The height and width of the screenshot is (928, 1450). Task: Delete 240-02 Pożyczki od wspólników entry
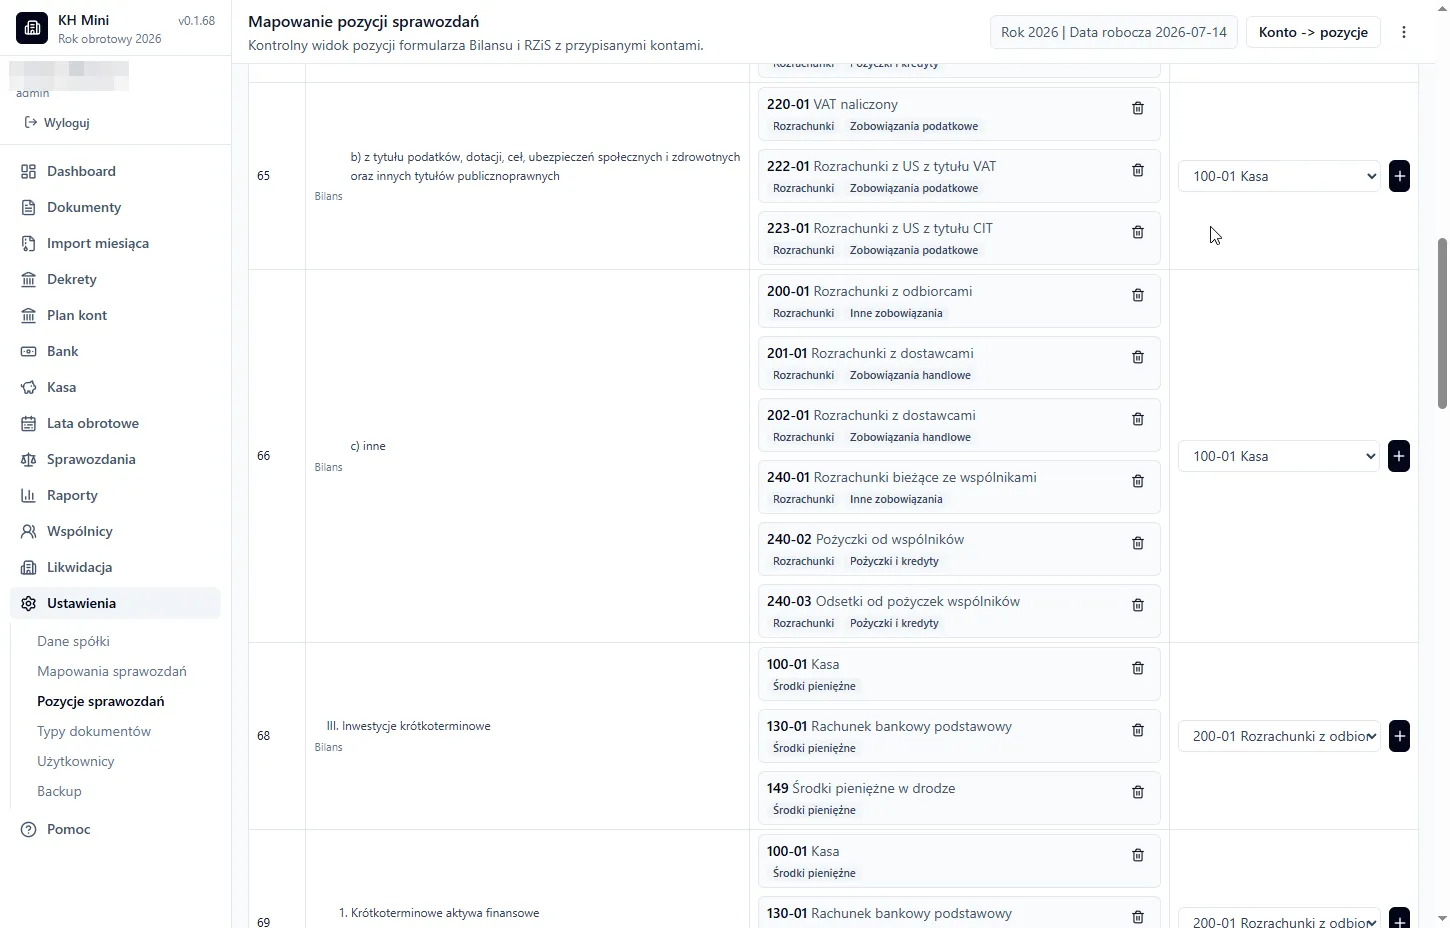[x=1137, y=543]
